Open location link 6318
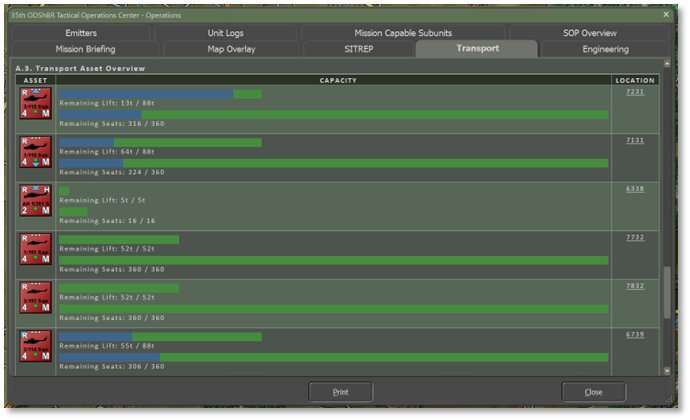The height and width of the screenshot is (420, 690). (x=635, y=188)
